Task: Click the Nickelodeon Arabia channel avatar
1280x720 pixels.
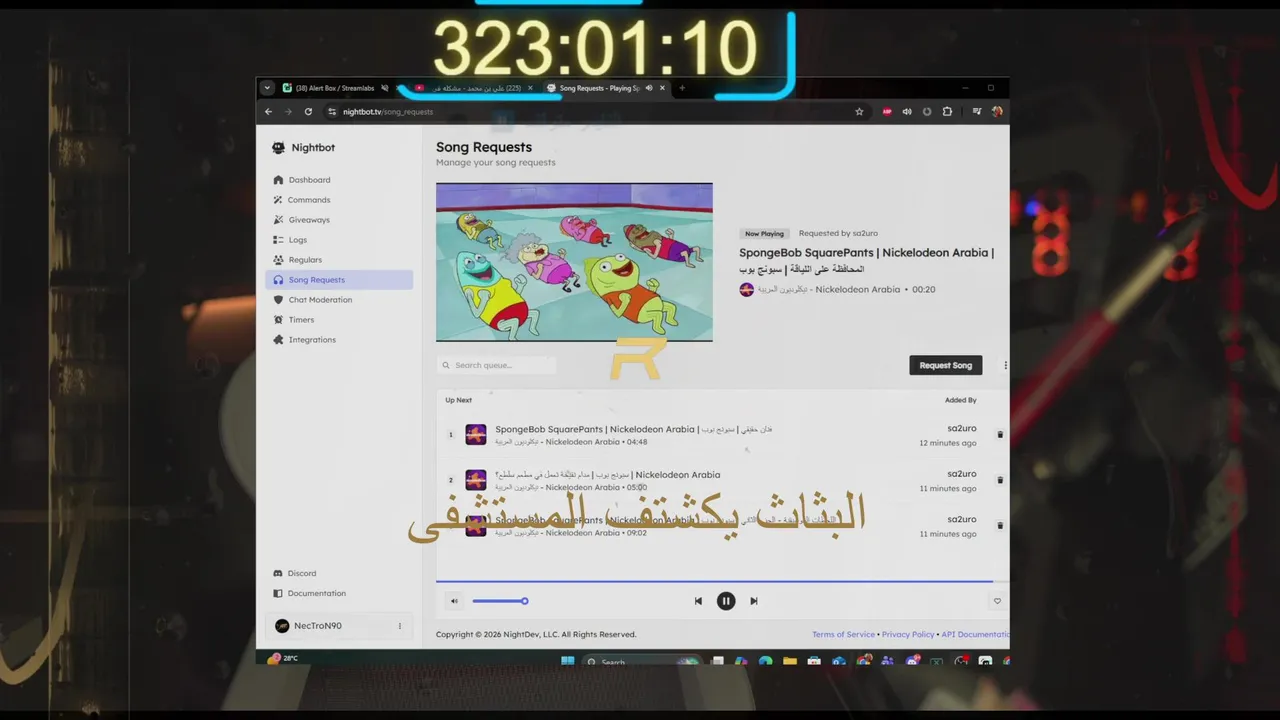Action: click(746, 290)
